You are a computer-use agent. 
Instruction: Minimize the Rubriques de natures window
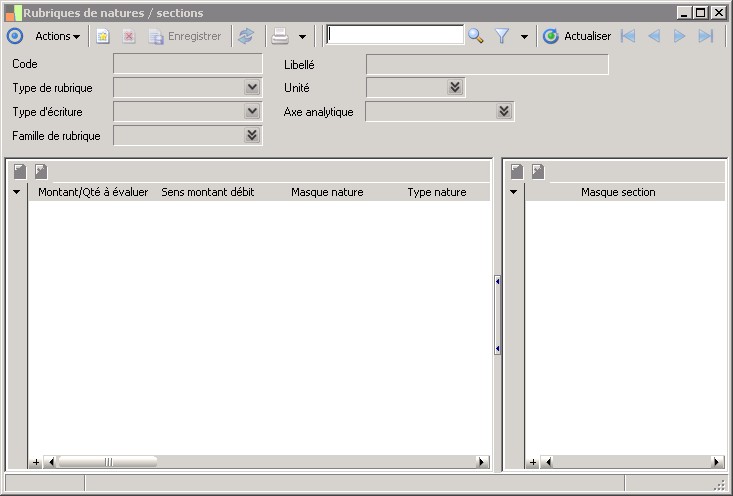pyautogui.click(x=684, y=13)
